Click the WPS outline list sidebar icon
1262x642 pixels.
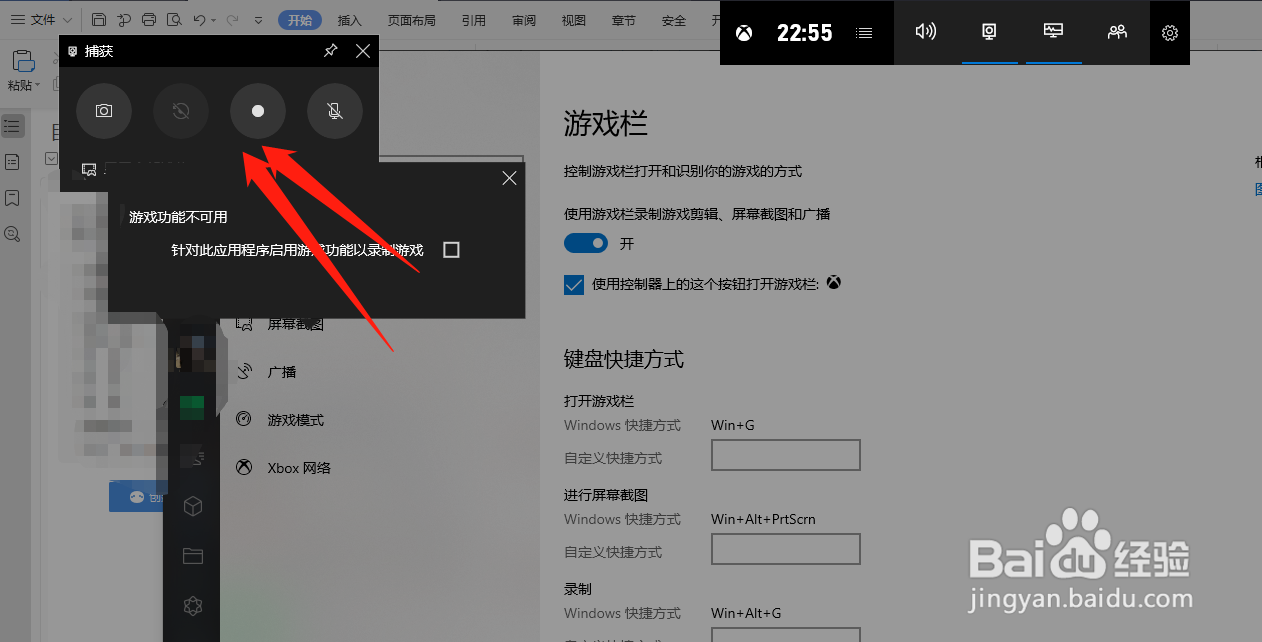click(12, 126)
